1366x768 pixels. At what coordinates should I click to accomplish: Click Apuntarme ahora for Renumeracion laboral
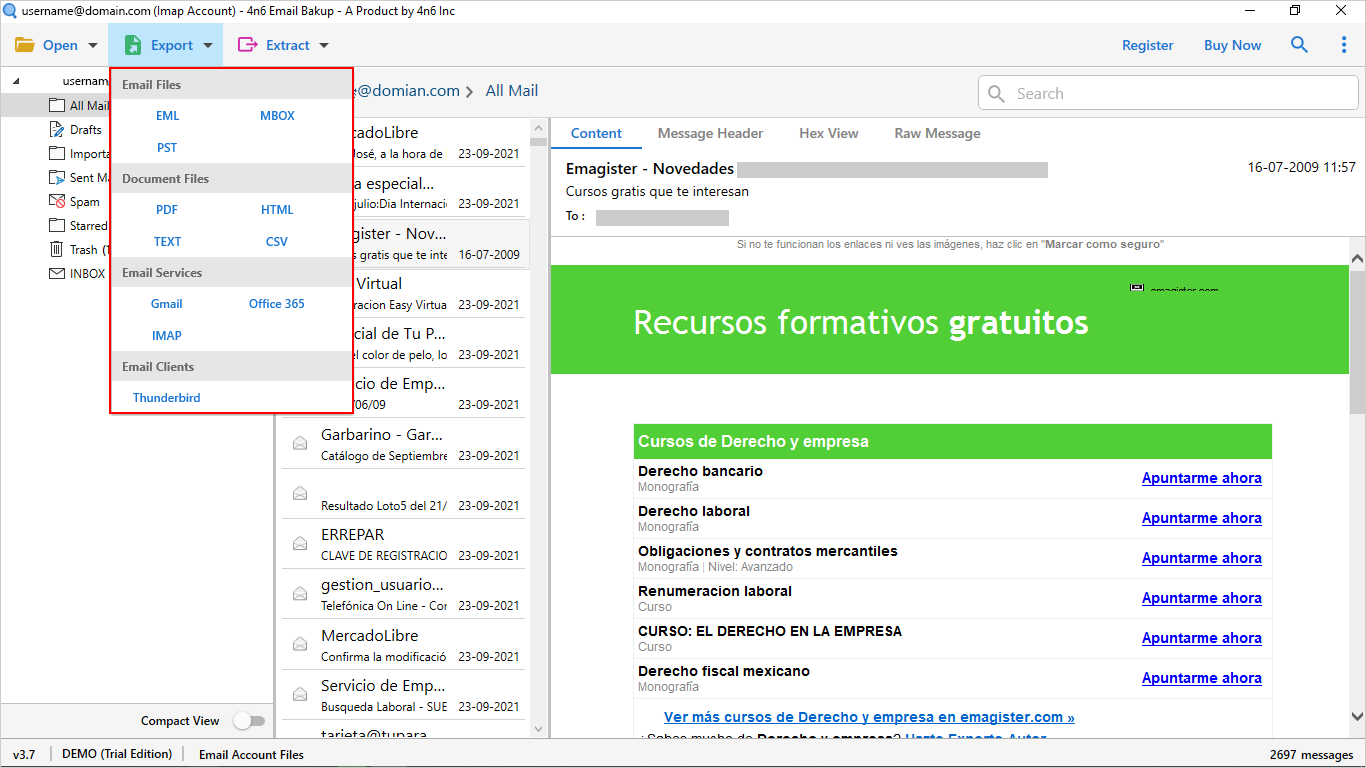coord(1202,598)
